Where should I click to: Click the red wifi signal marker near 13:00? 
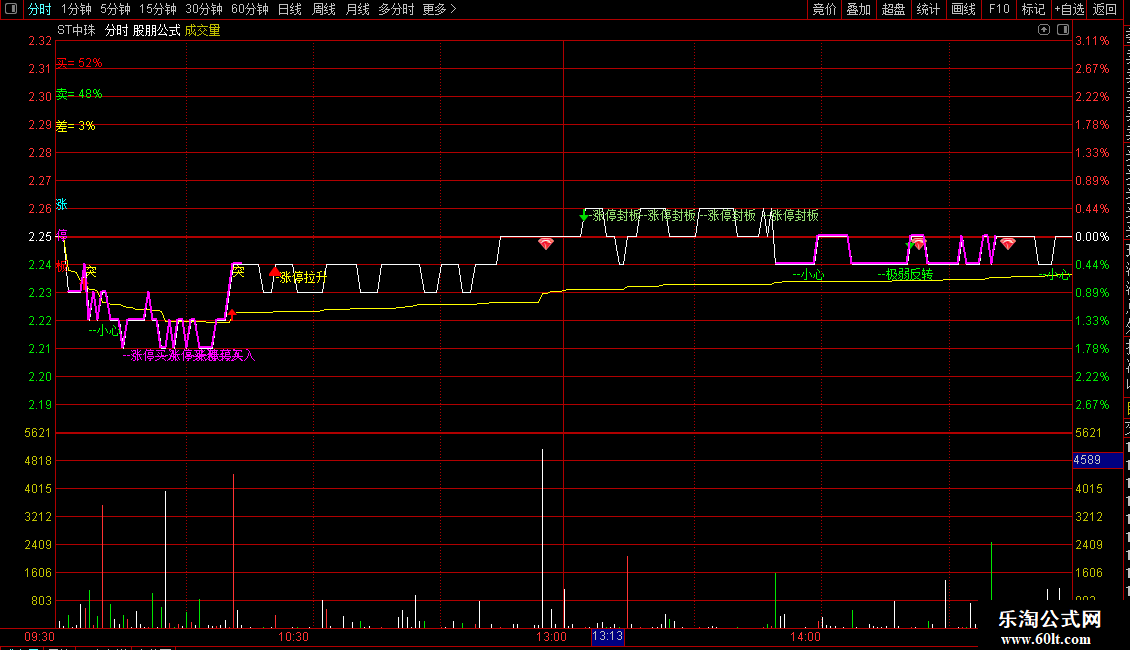(546, 244)
